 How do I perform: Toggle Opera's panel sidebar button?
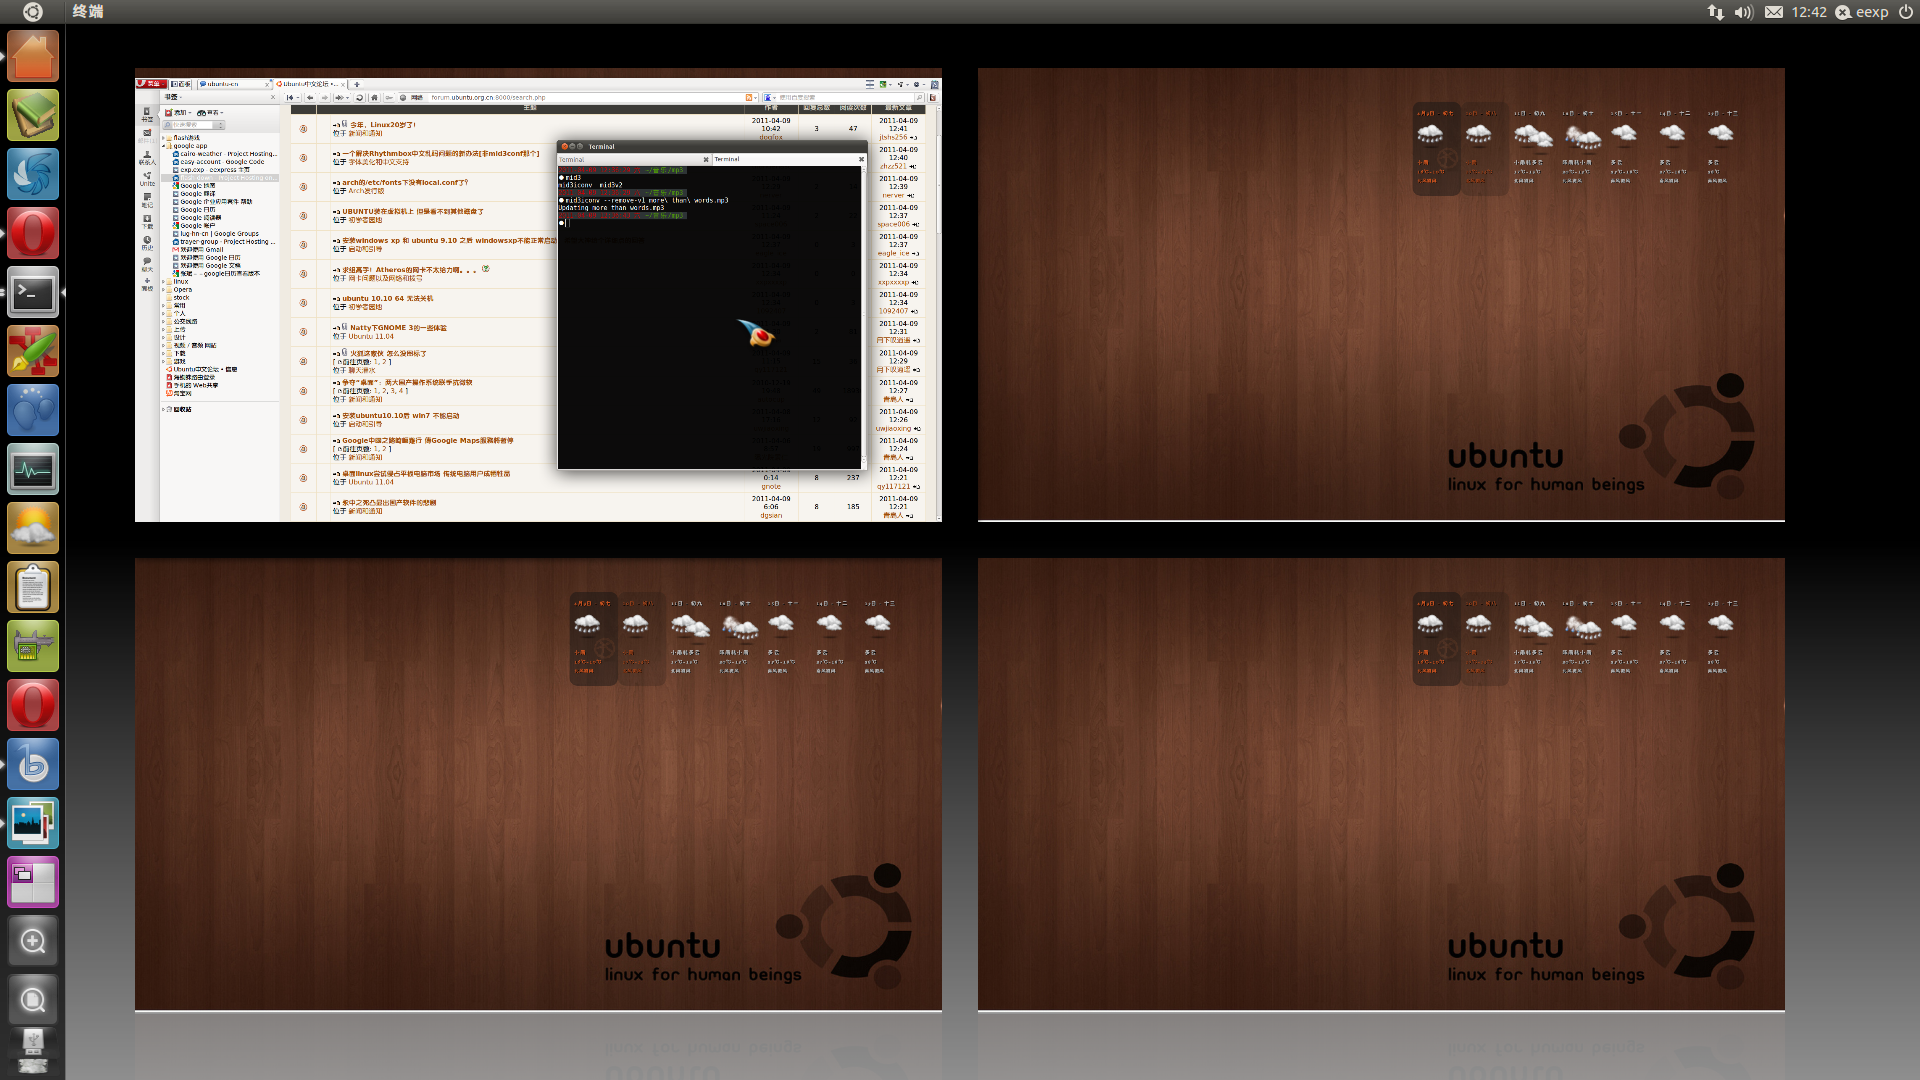(x=180, y=84)
